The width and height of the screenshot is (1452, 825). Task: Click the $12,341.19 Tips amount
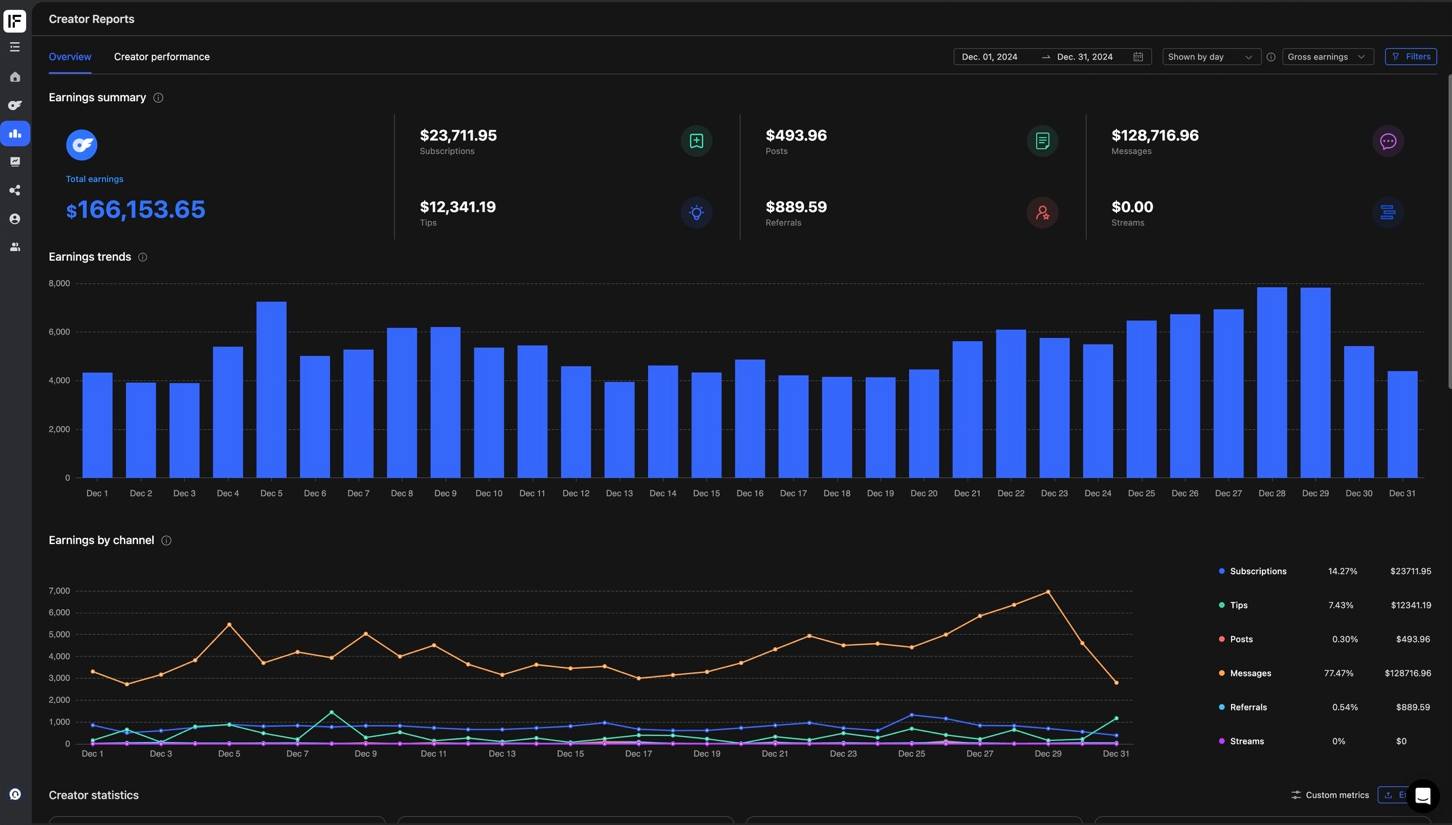pyautogui.click(x=458, y=207)
